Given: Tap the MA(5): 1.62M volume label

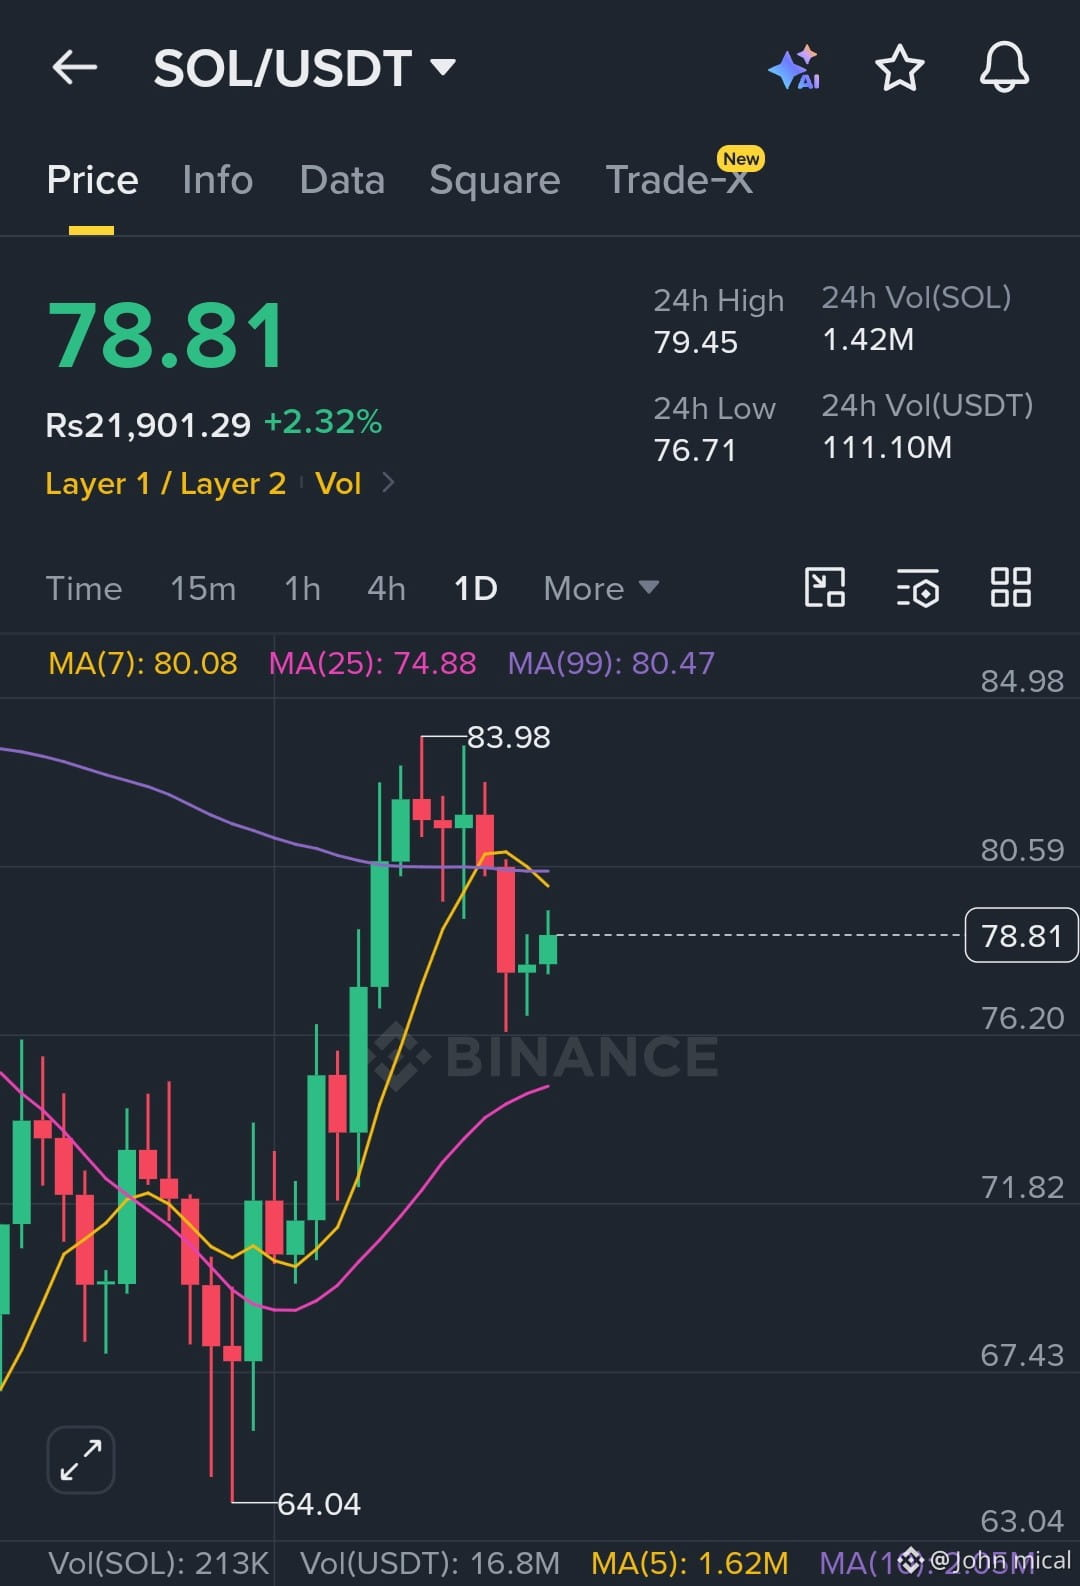Looking at the screenshot, I should (x=689, y=1563).
